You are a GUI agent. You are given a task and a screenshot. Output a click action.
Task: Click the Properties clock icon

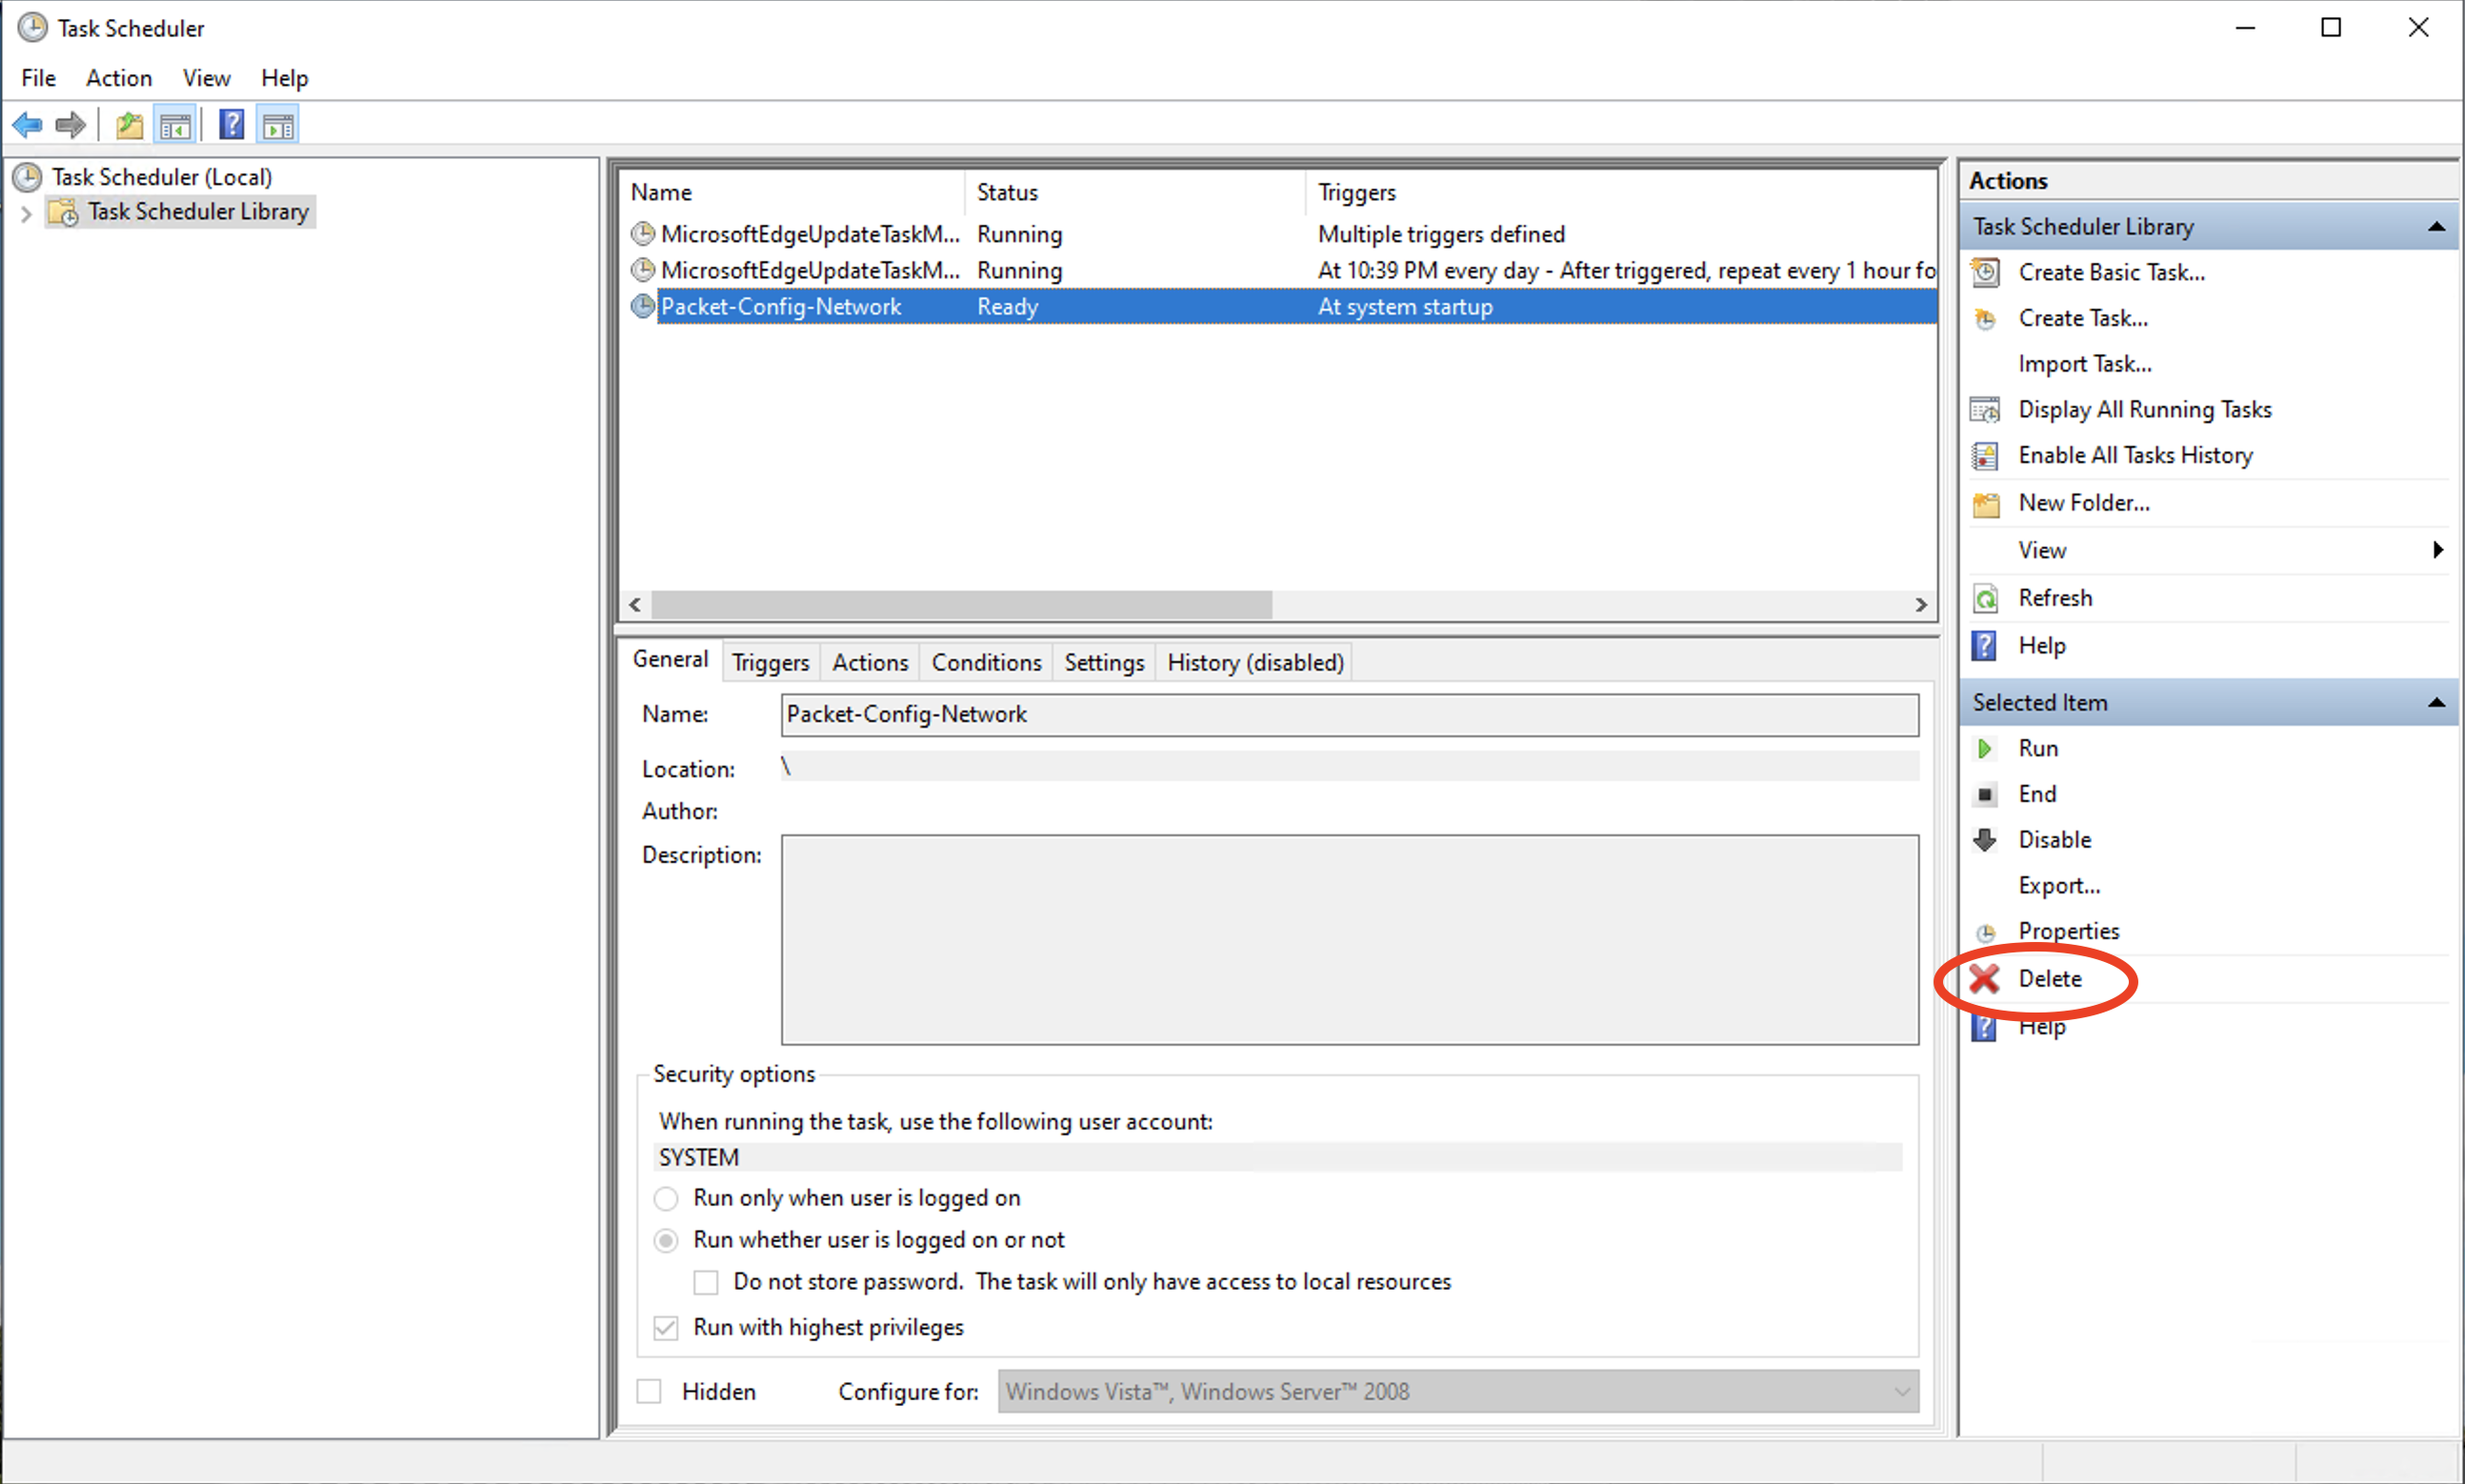tap(1985, 932)
